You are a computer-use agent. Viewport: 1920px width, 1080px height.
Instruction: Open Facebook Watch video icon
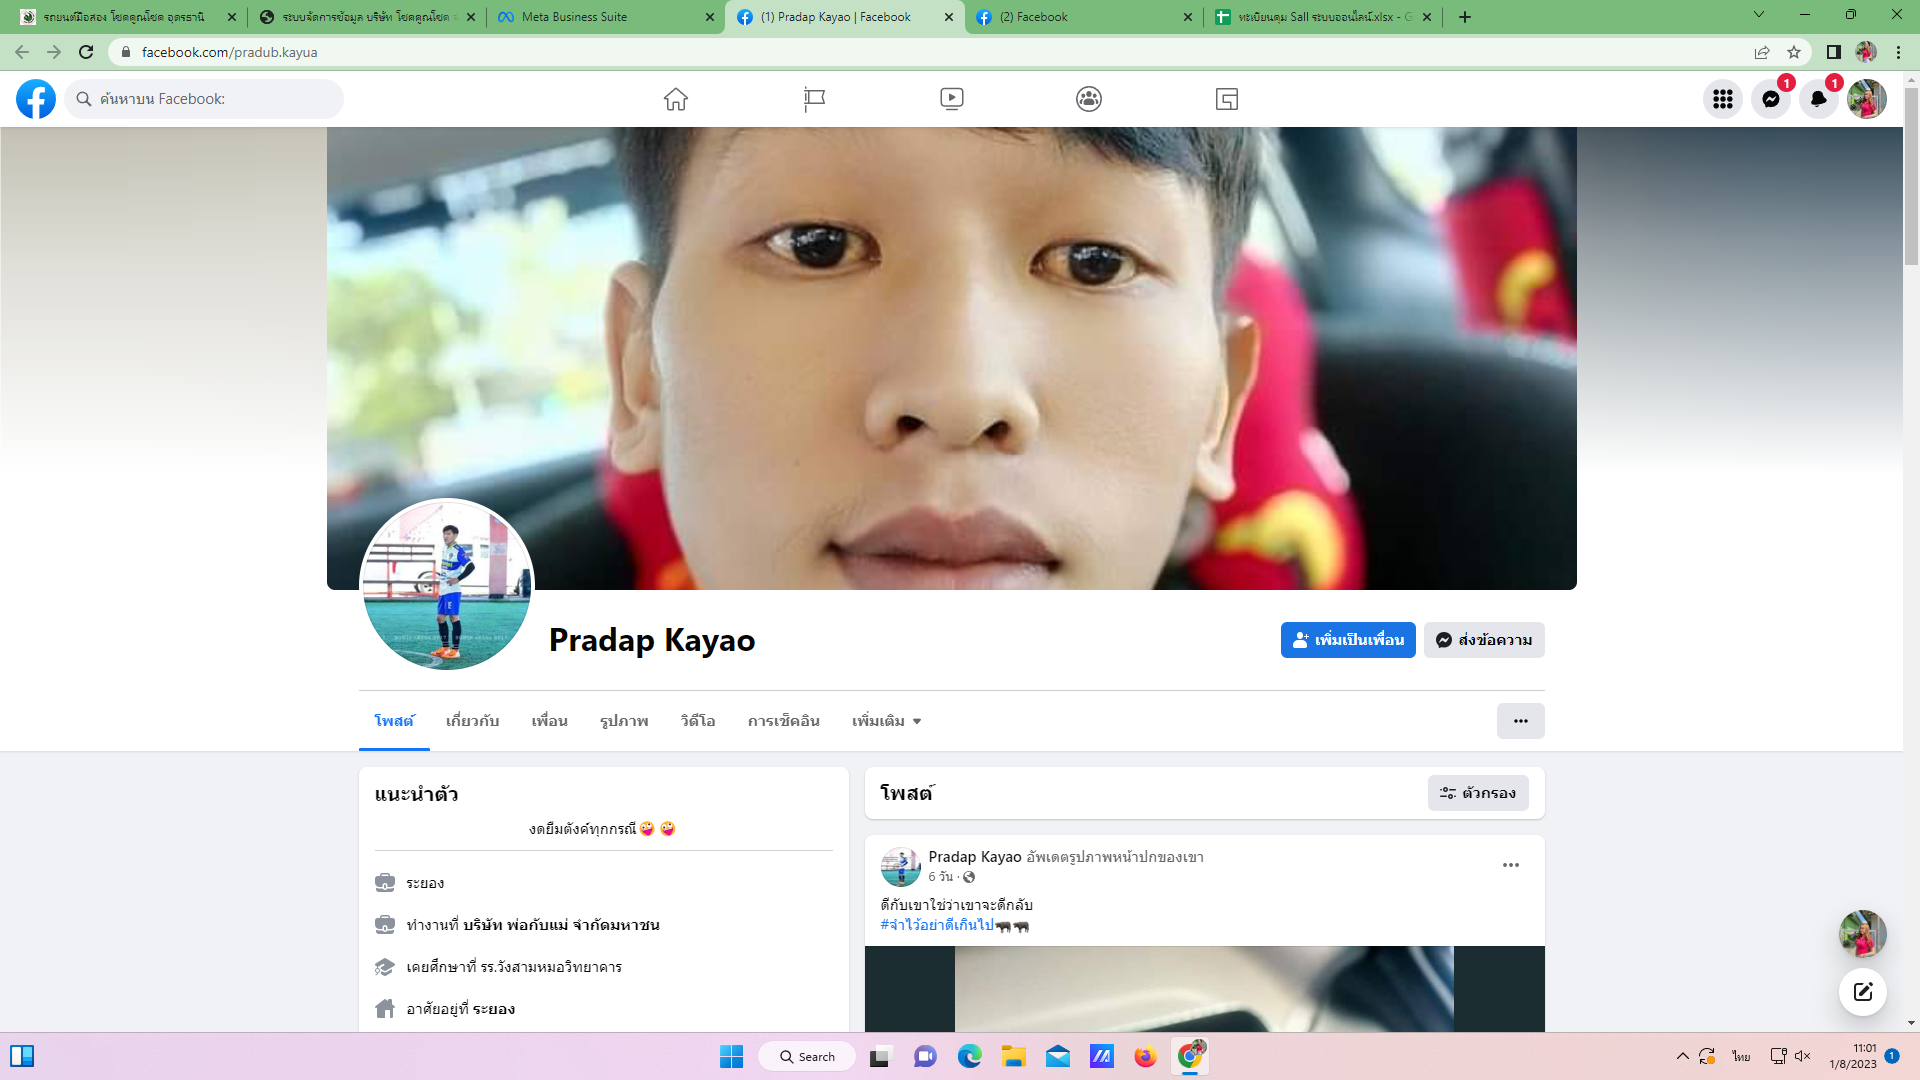coord(952,99)
